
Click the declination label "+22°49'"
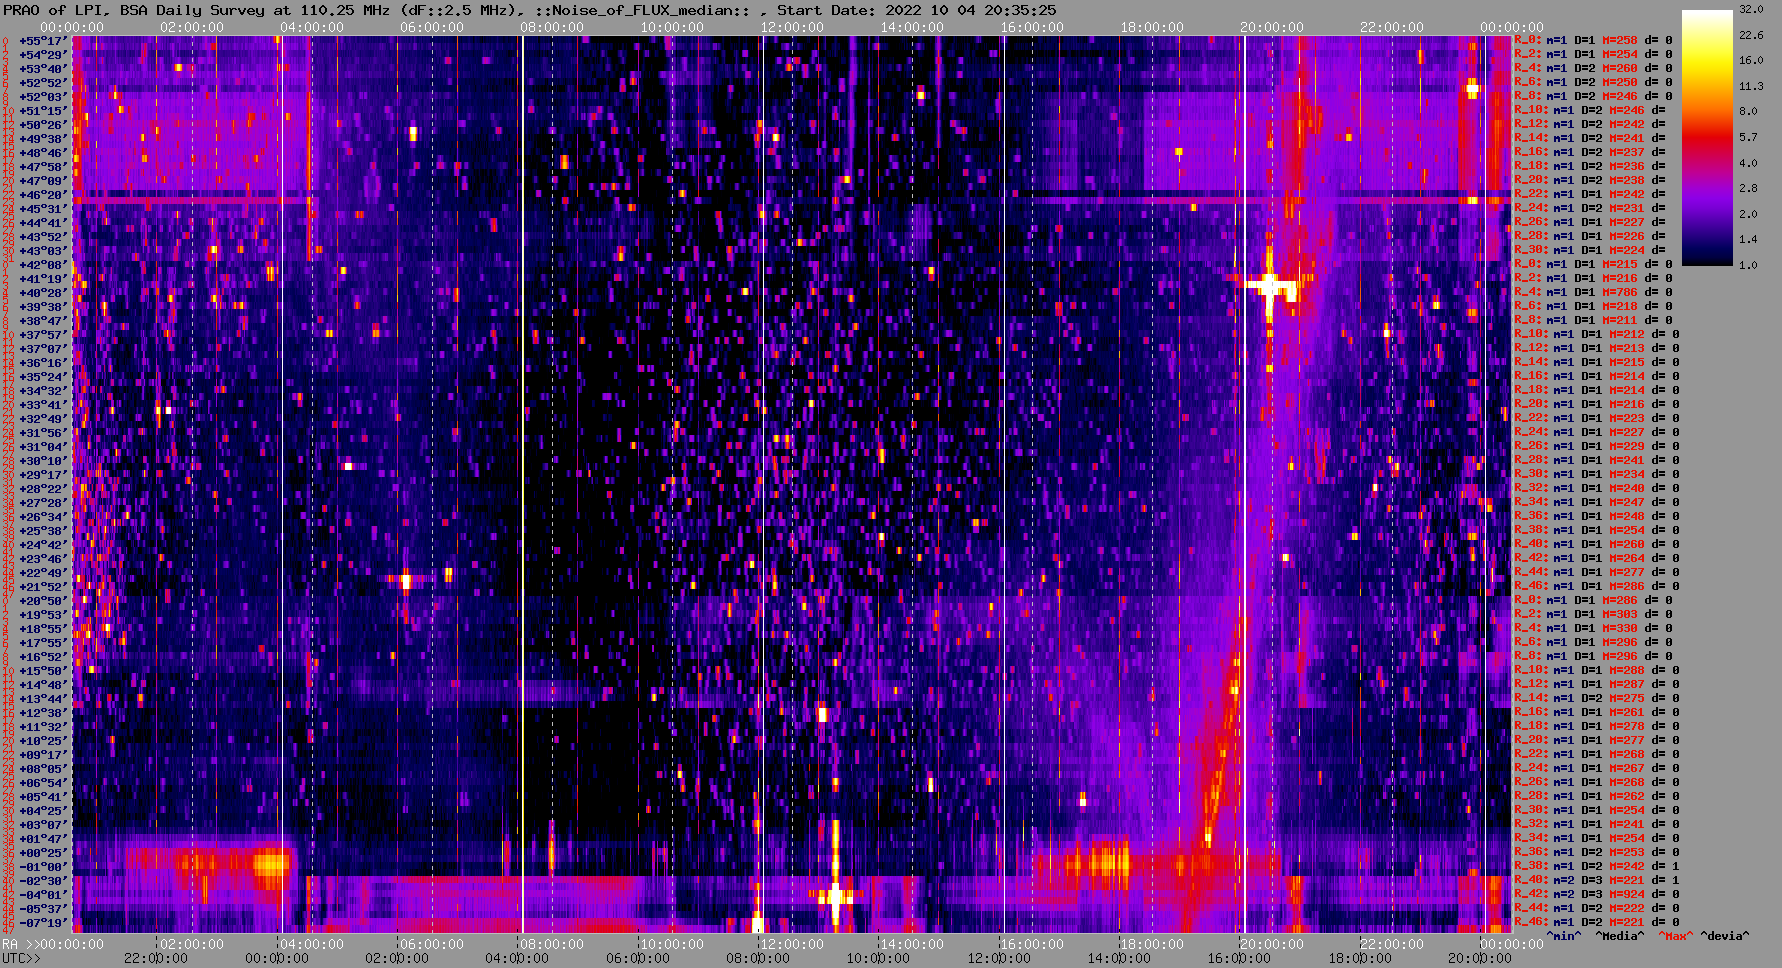pos(42,573)
